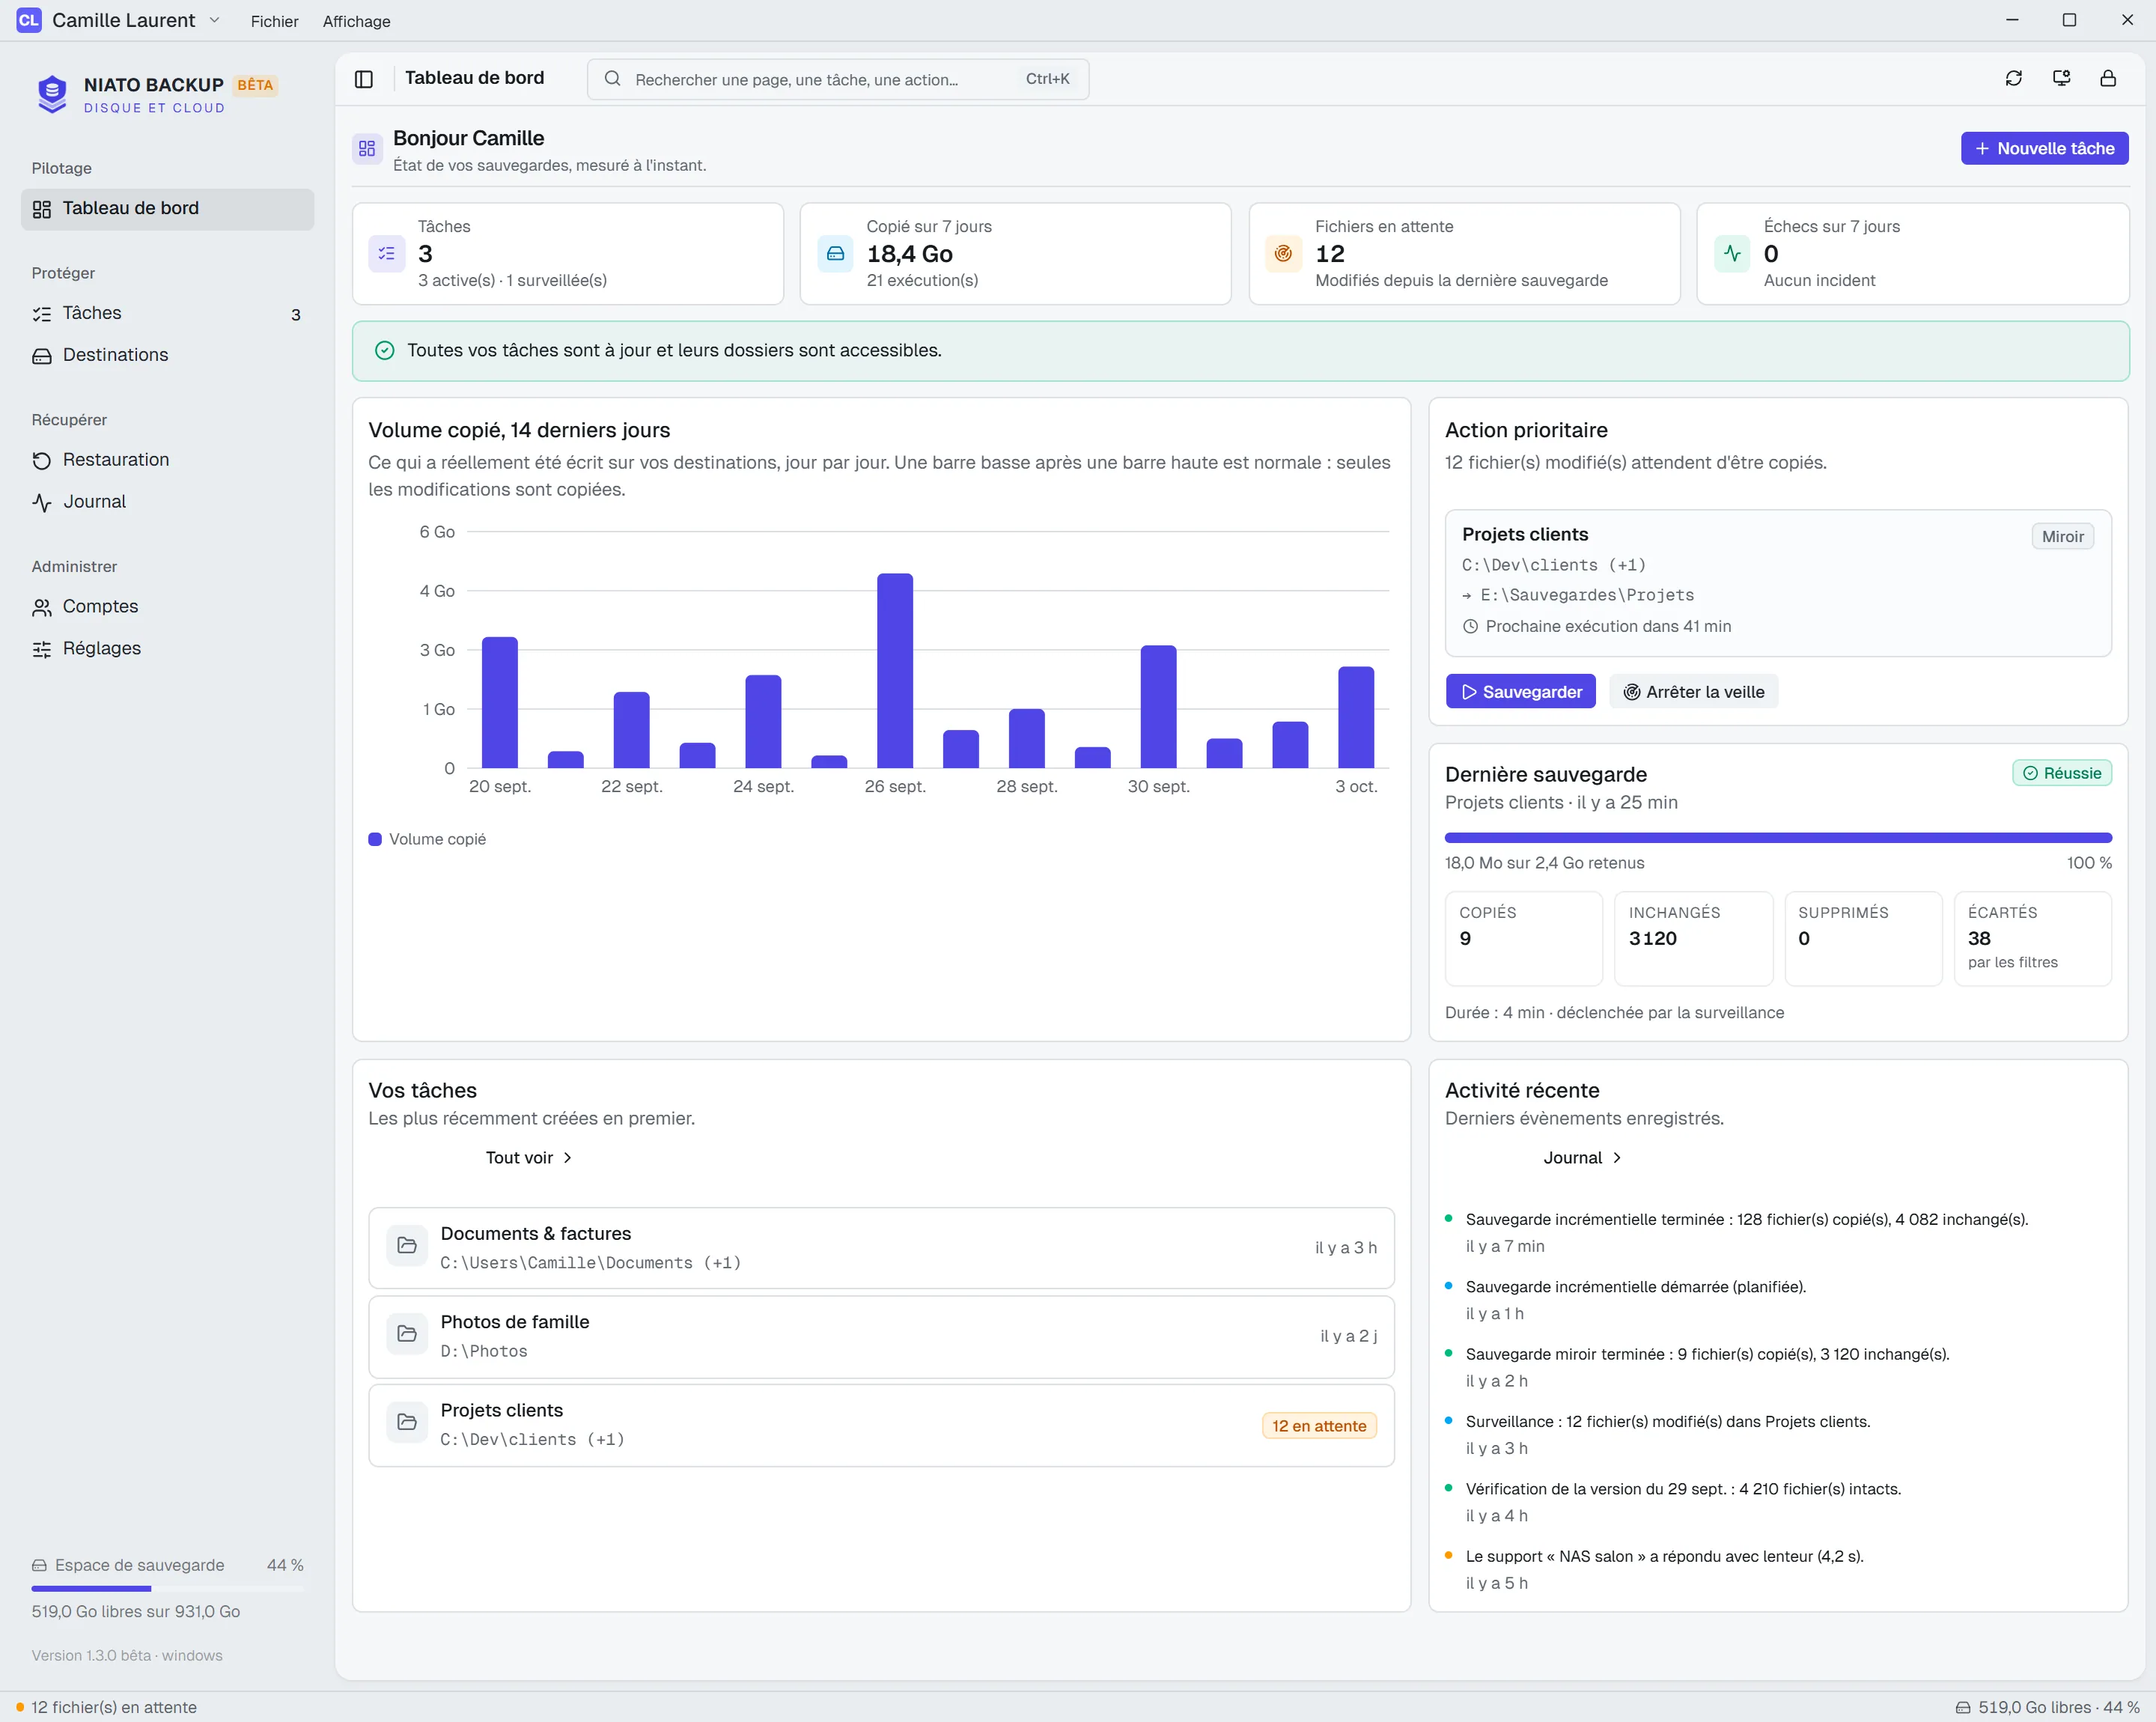Screen dimensions: 2156x1722
Task: Open Restauration in sidebar
Action: pyautogui.click(x=167, y=461)
